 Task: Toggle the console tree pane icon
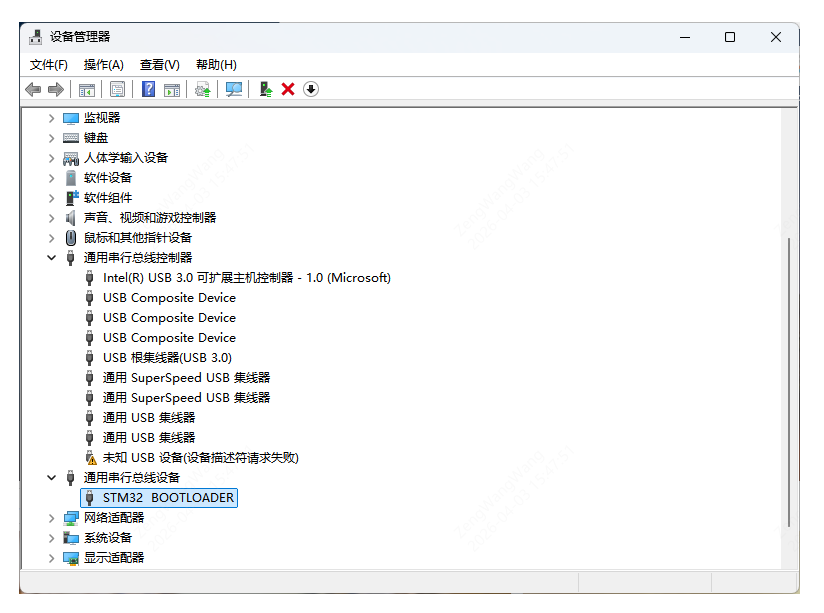86,89
